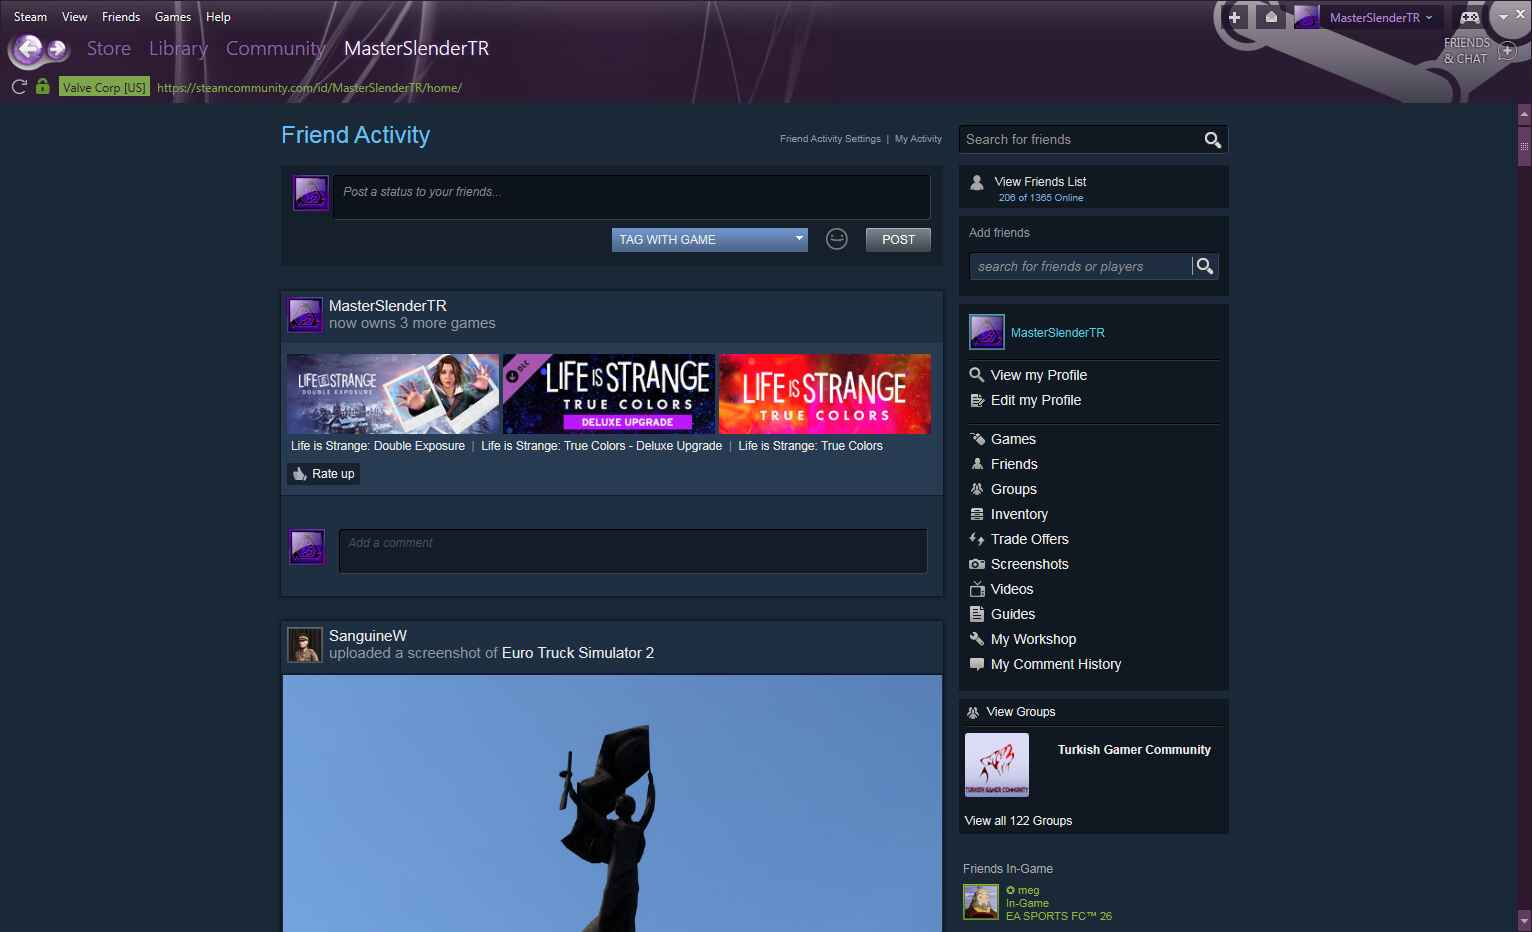Open Friends & Chat bubble icon
The height and width of the screenshot is (932, 1532).
point(1507,50)
